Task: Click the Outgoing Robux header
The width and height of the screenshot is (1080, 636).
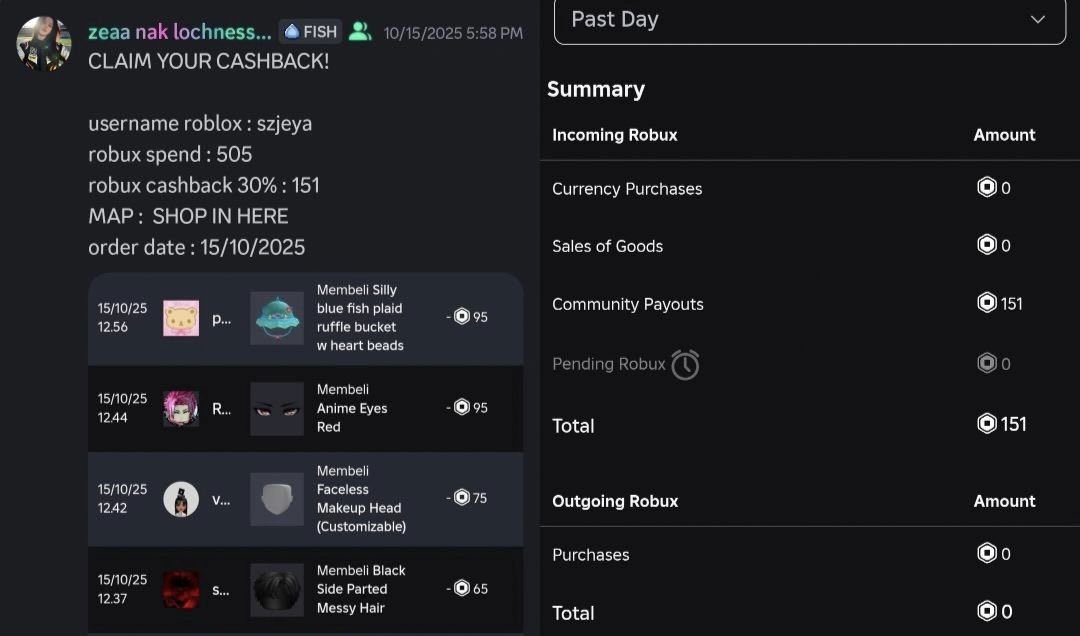Action: tap(615, 501)
